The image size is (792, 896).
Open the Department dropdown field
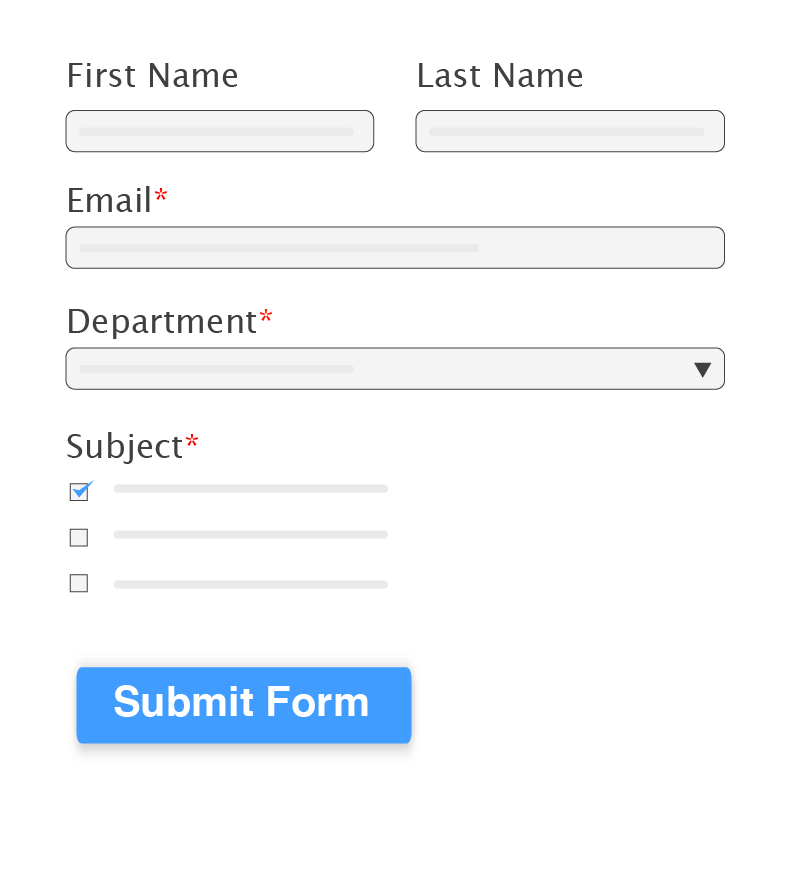pos(380,369)
